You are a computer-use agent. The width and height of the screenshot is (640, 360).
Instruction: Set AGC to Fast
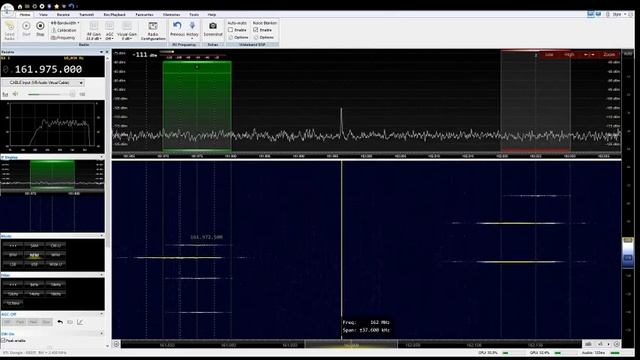[x=20, y=322]
